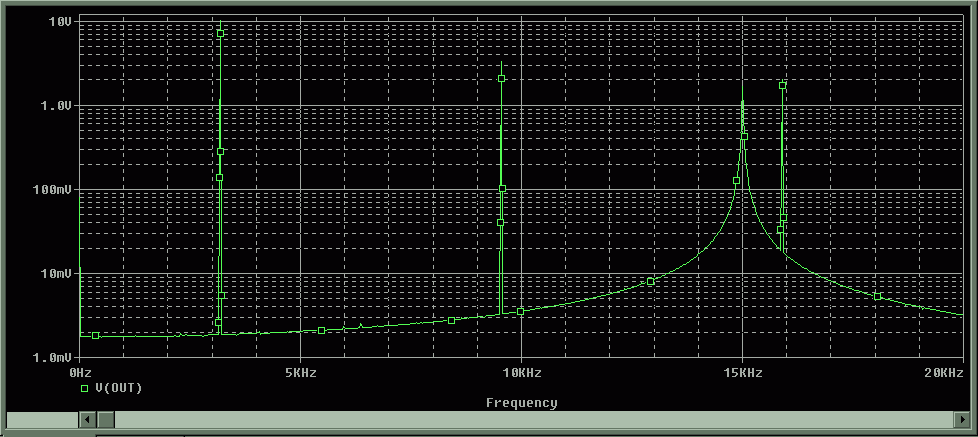Click the Frequency axis title
The width and height of the screenshot is (978, 437).
521,403
